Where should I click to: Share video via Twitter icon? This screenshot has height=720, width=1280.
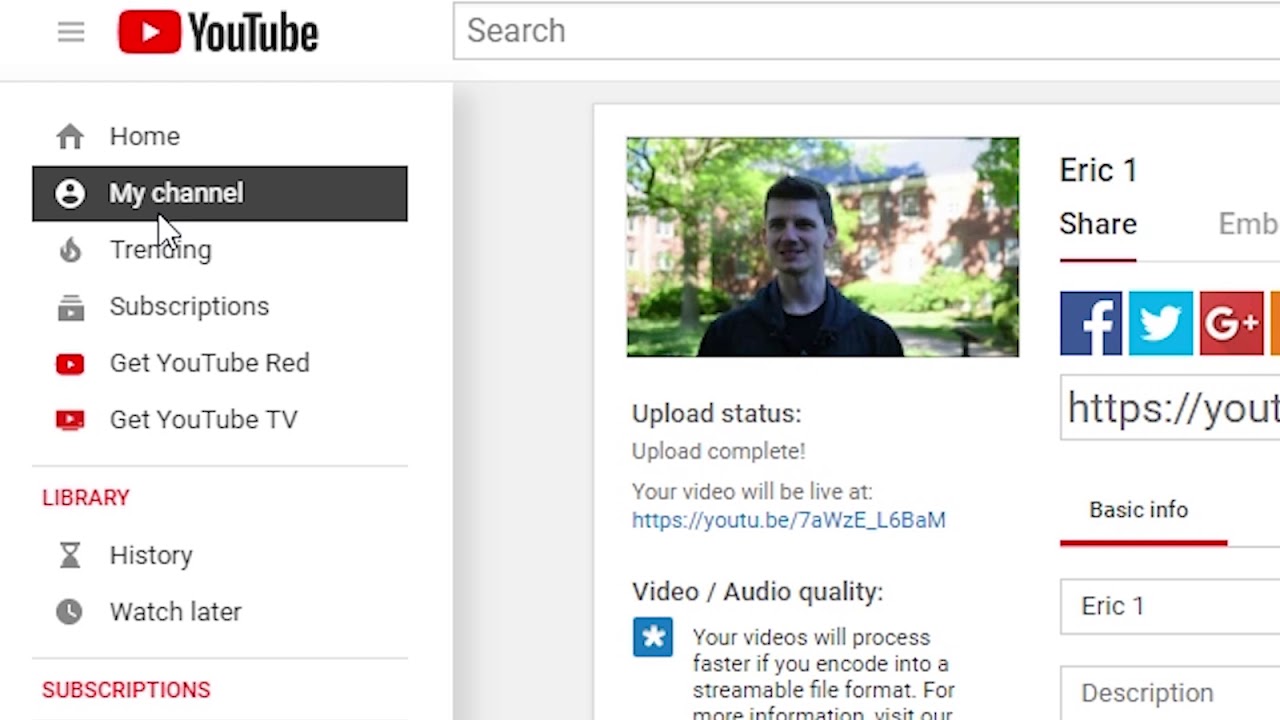click(1161, 323)
